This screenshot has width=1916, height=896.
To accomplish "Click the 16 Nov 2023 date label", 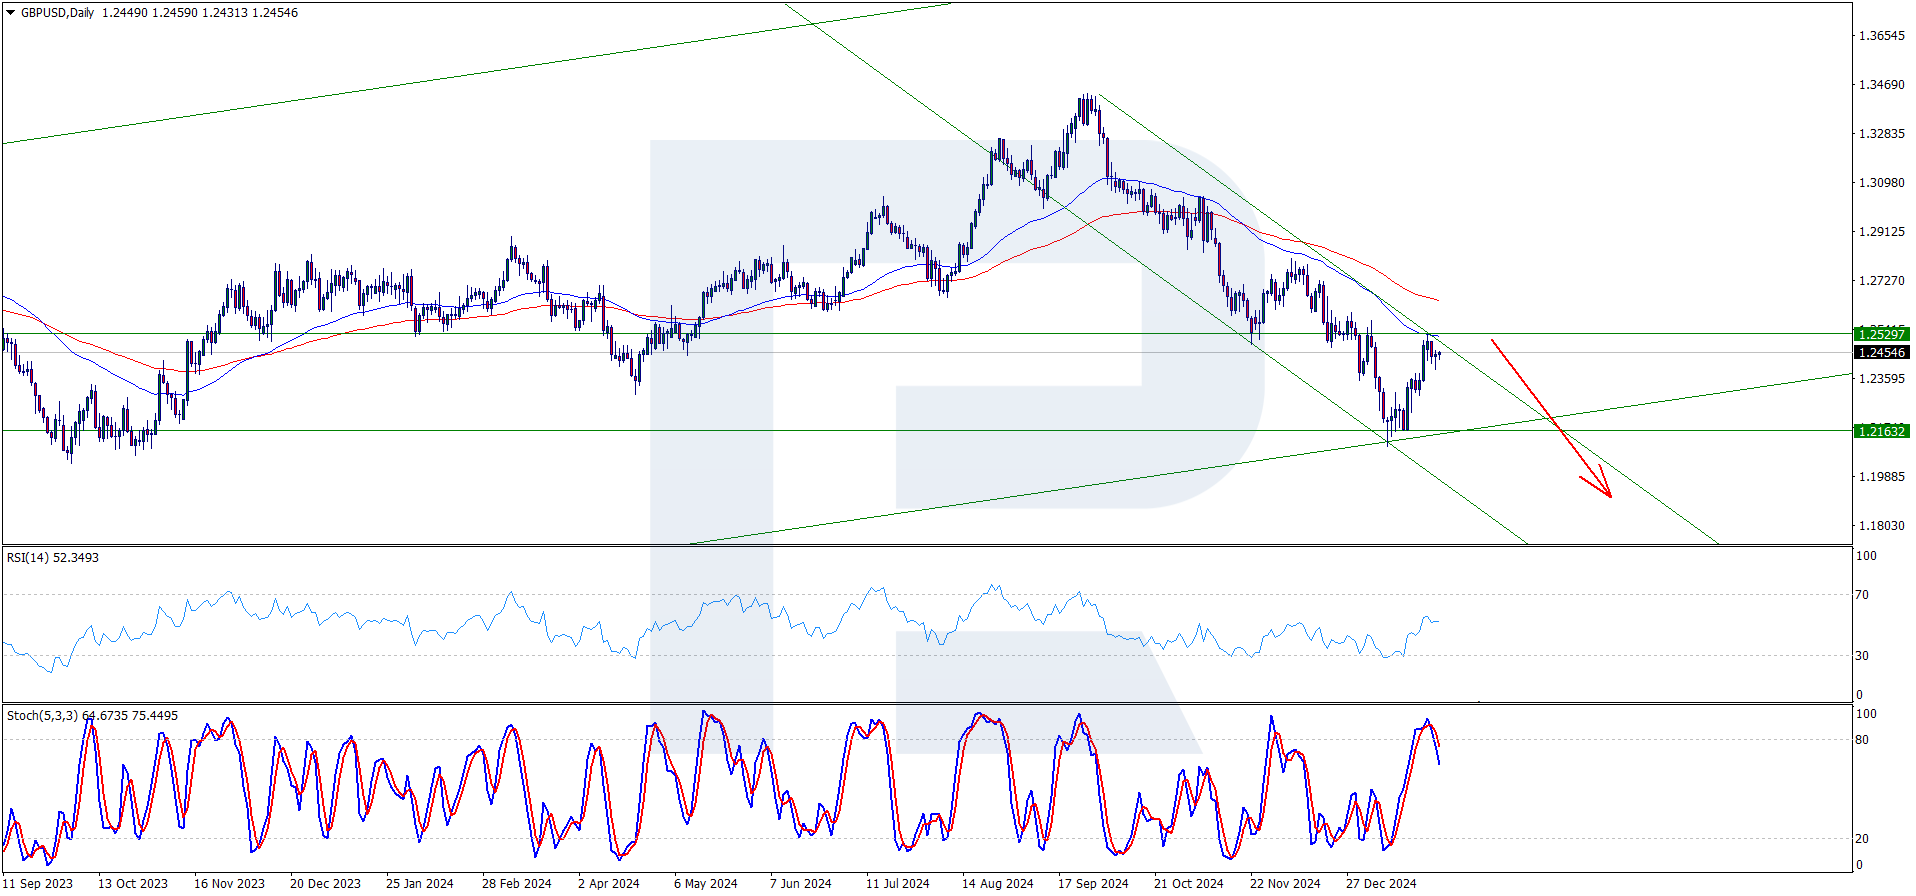I will click(229, 884).
